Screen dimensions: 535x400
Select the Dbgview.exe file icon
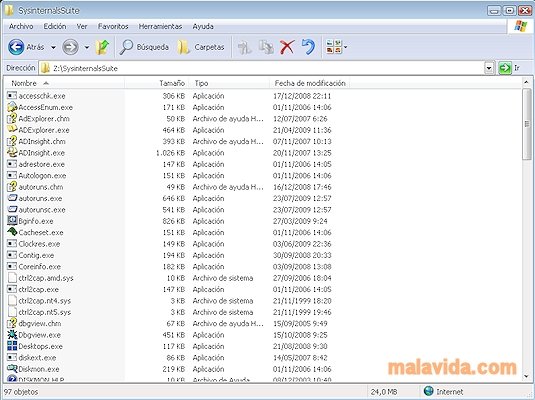(12, 335)
